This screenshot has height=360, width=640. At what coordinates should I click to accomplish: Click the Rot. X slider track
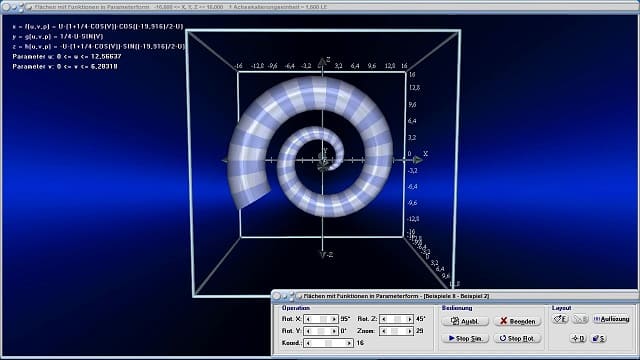tap(321, 319)
